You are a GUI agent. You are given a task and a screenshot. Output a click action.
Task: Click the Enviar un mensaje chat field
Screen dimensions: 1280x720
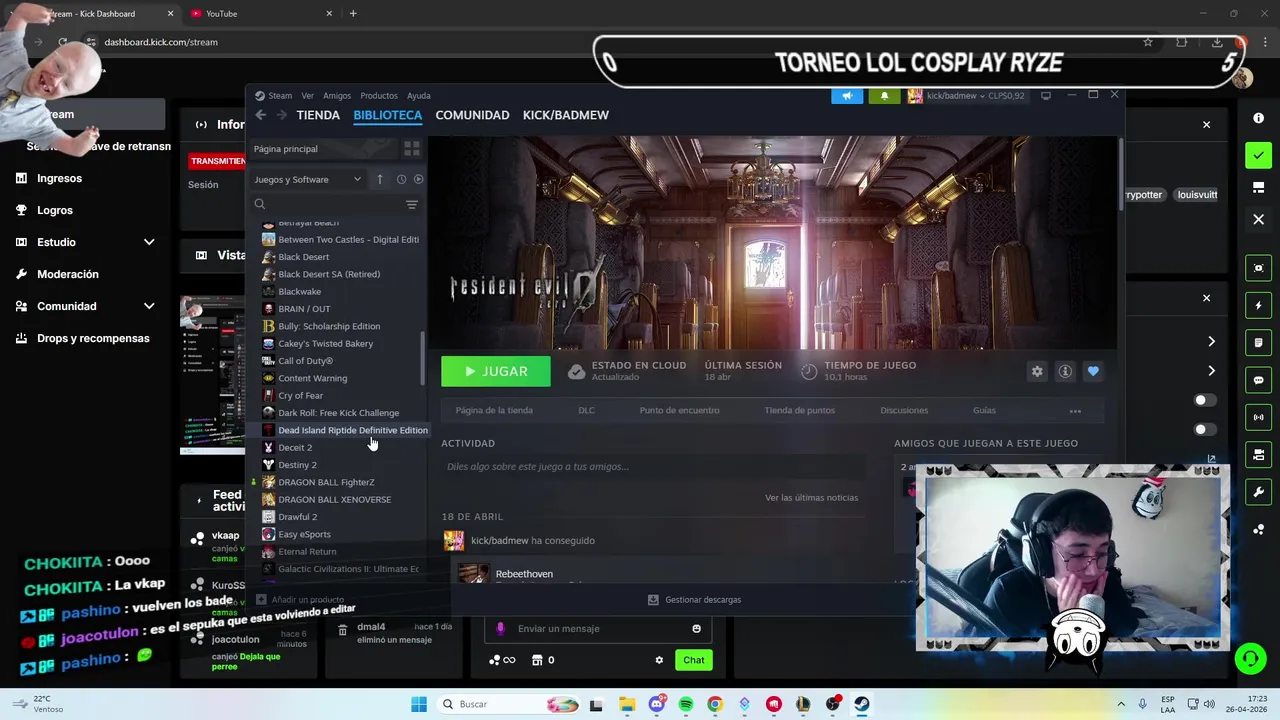tap(598, 629)
